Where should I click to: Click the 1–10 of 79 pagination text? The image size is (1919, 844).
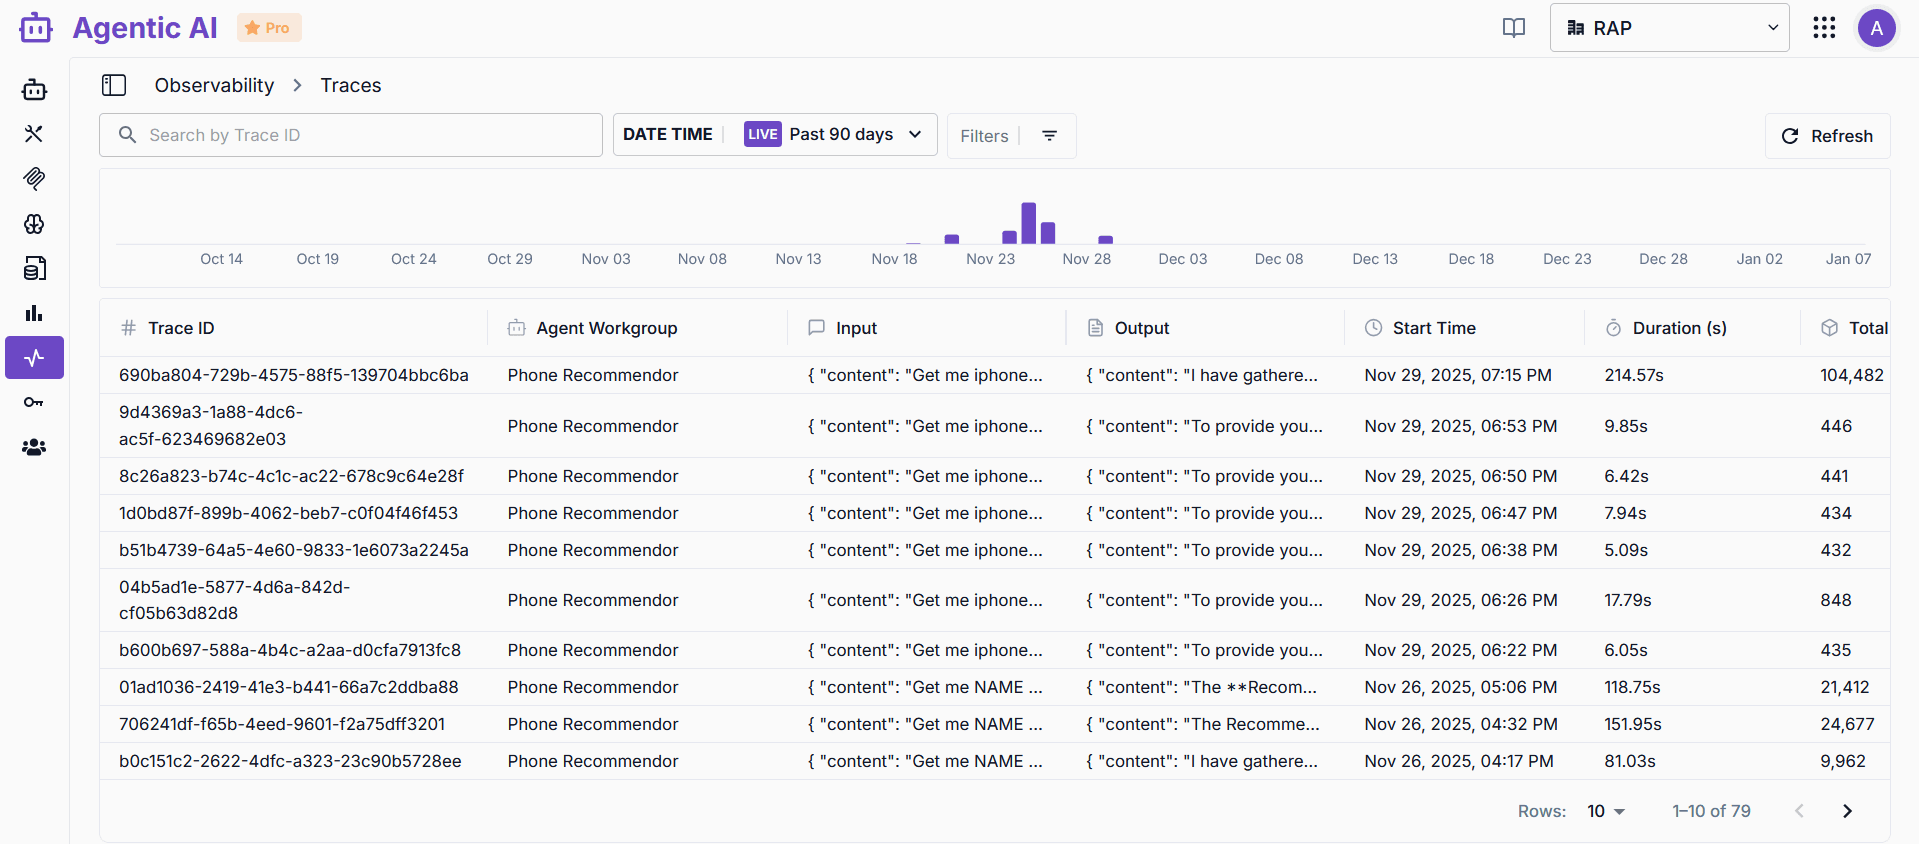(1711, 811)
